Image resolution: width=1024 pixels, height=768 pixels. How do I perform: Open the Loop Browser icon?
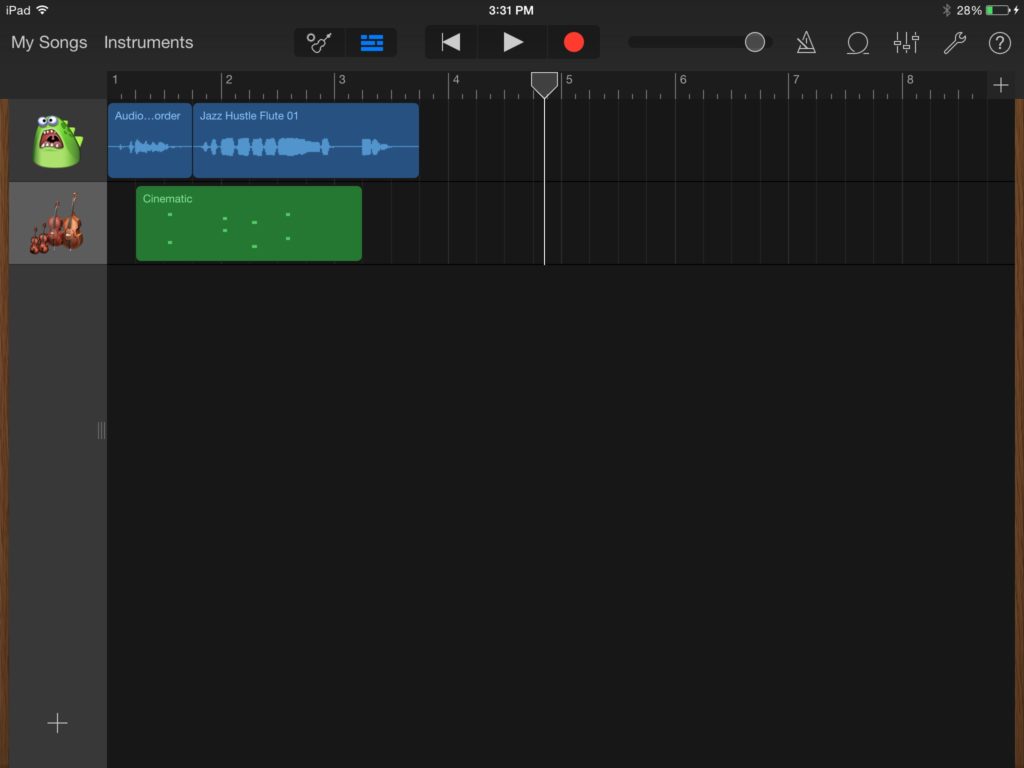point(857,43)
